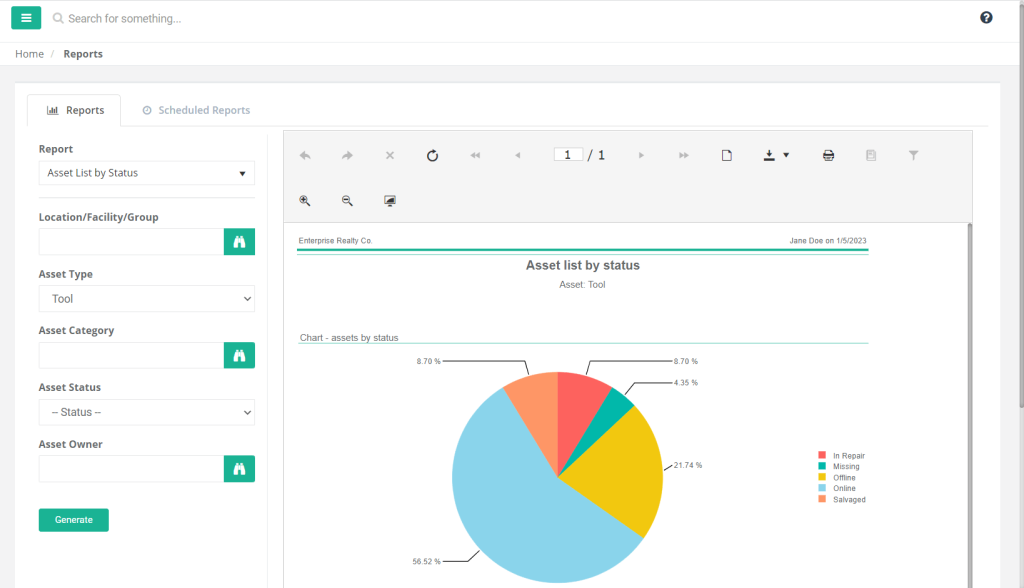The height and width of the screenshot is (588, 1024).
Task: Refresh the report view
Action: click(432, 155)
